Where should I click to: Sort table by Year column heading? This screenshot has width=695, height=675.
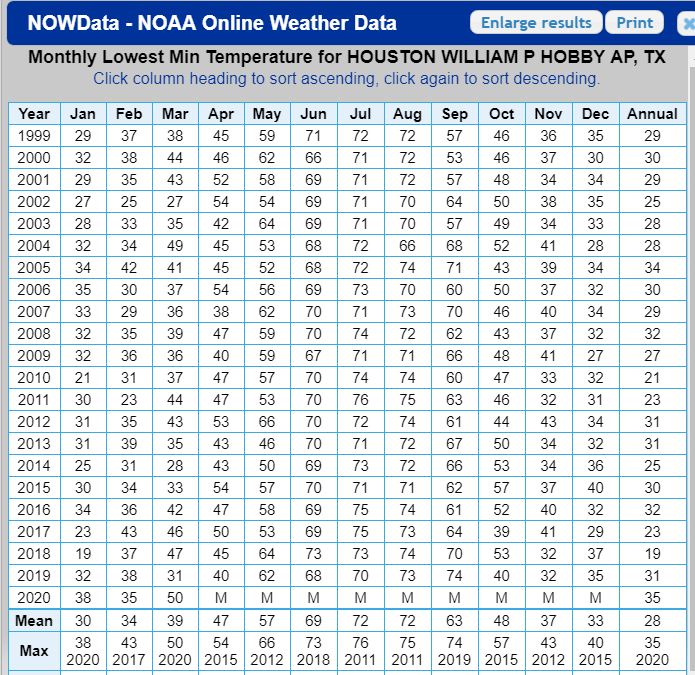click(34, 114)
